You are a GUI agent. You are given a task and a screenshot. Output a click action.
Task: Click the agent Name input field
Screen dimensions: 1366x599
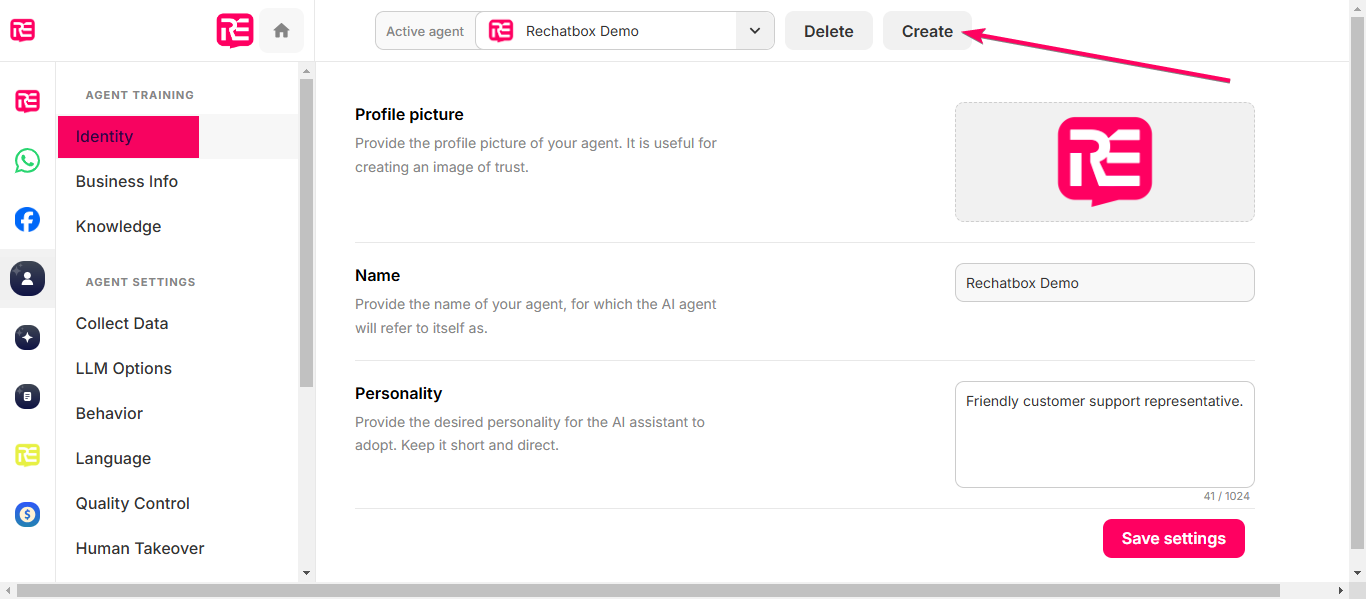click(1105, 283)
